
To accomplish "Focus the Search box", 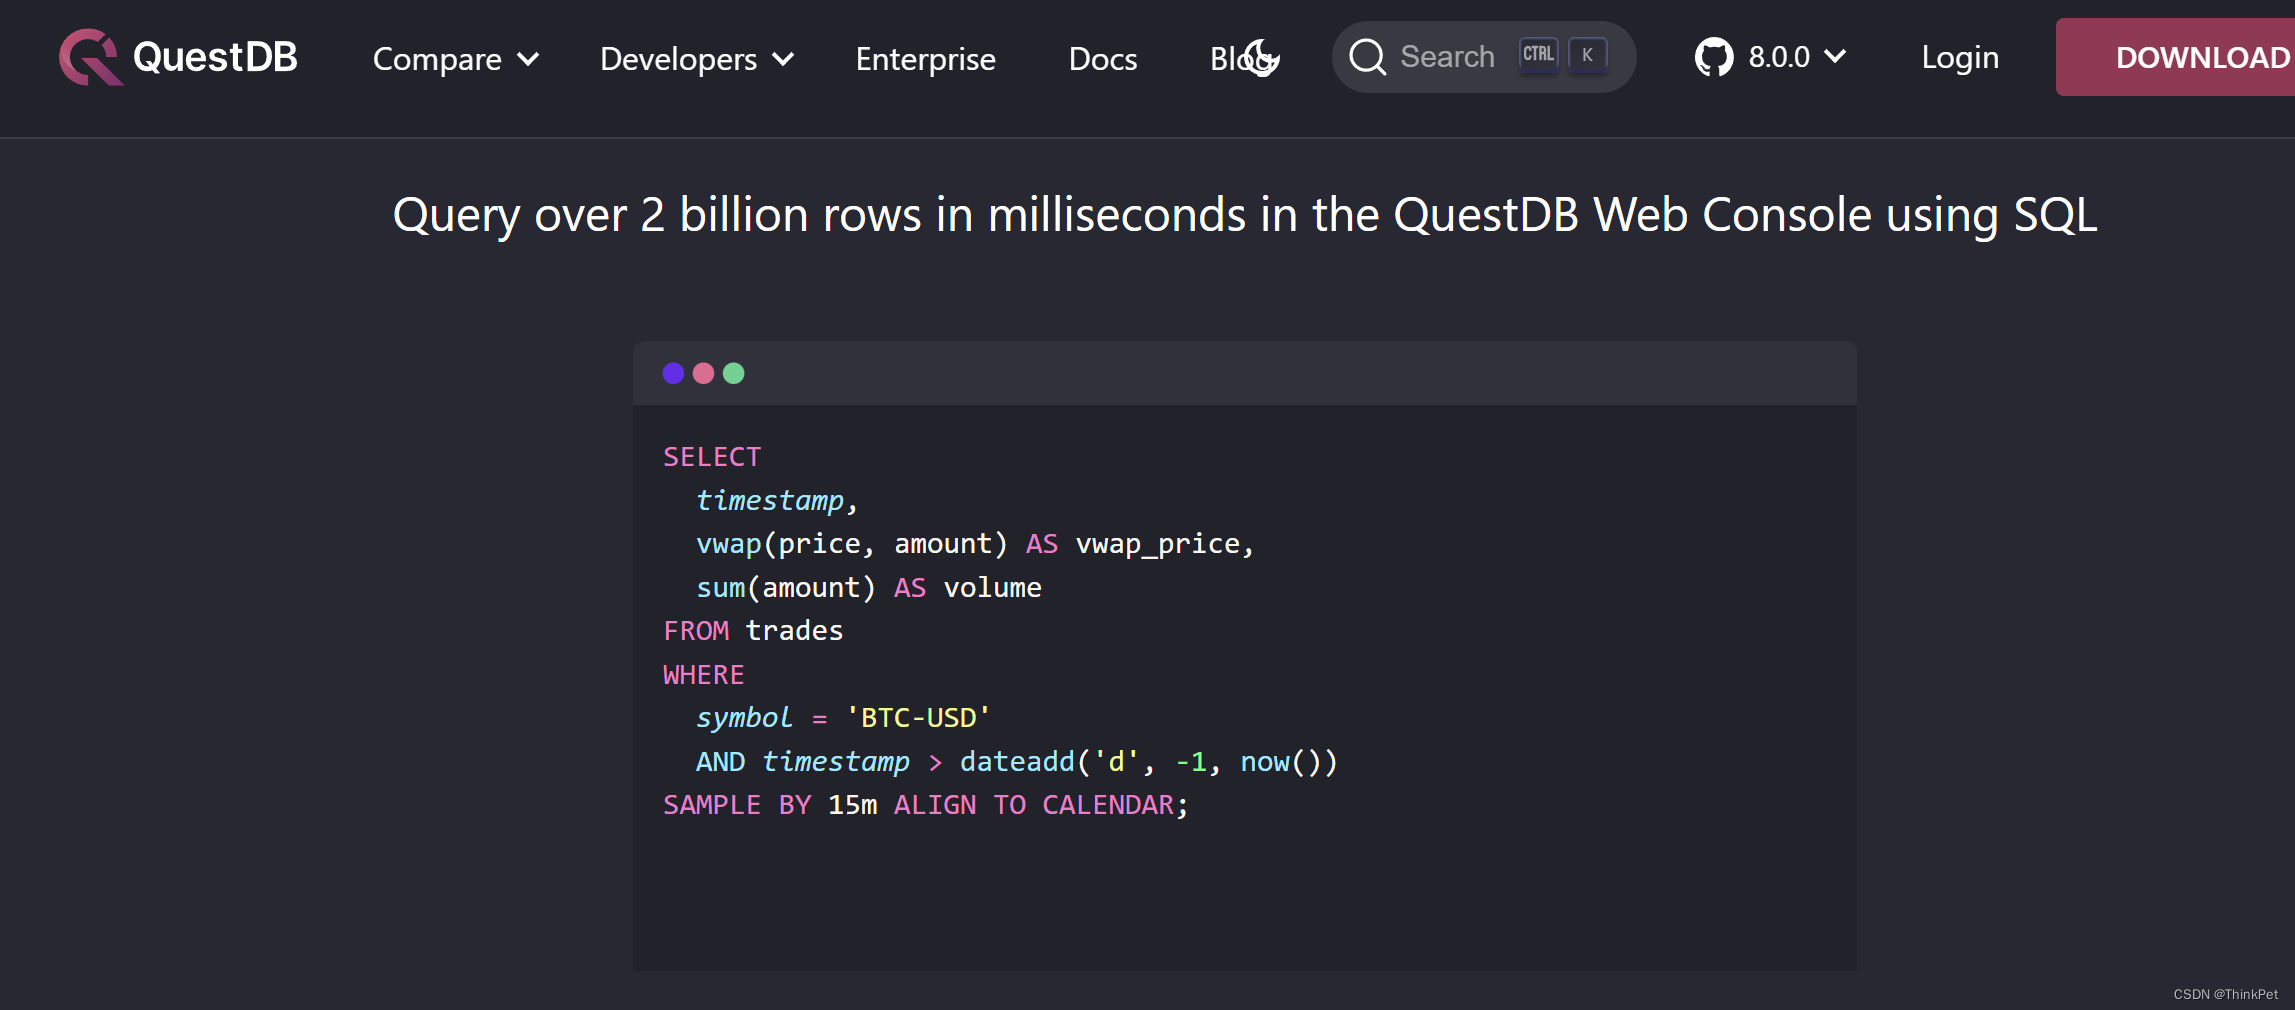I will (1484, 57).
